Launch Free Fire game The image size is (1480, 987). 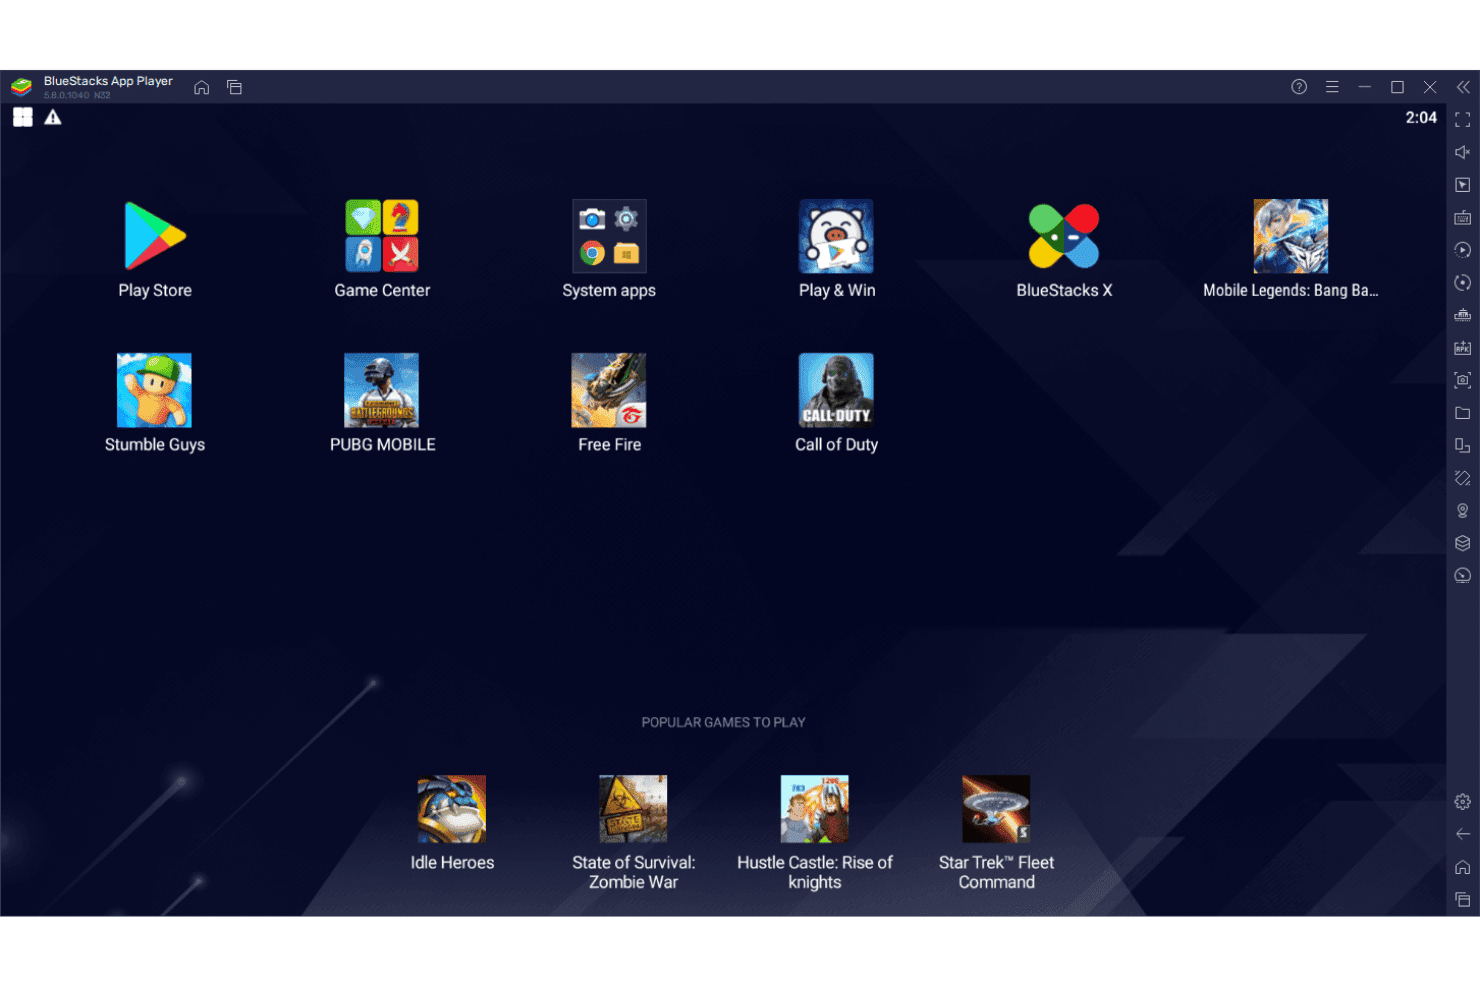609,391
